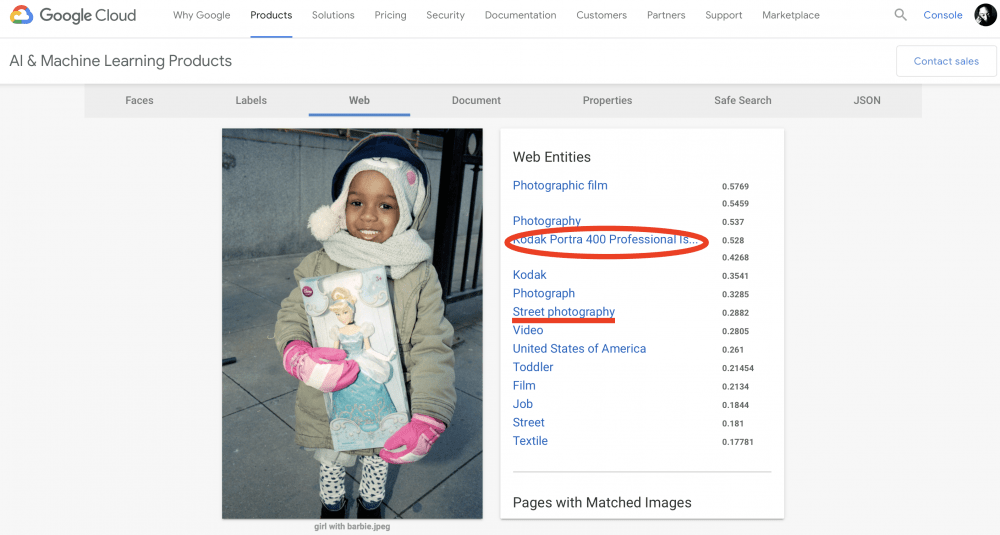This screenshot has width=1000, height=535.
Task: Select Products in the top navigation
Action: (271, 15)
